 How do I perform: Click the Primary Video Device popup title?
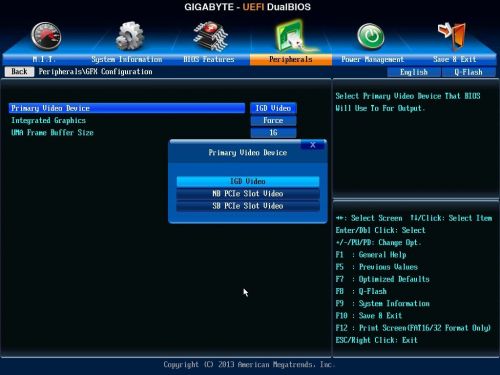tap(248, 153)
